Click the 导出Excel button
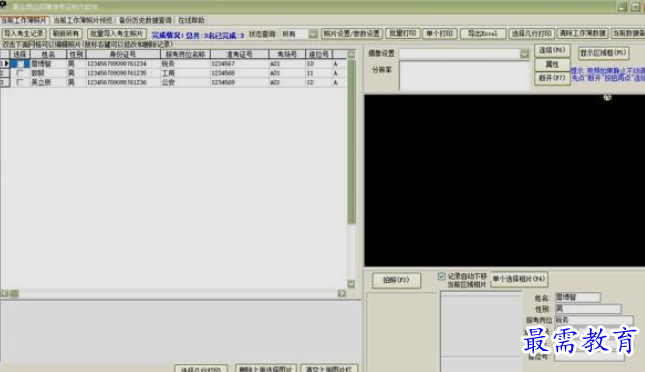645x372 pixels. 483,33
